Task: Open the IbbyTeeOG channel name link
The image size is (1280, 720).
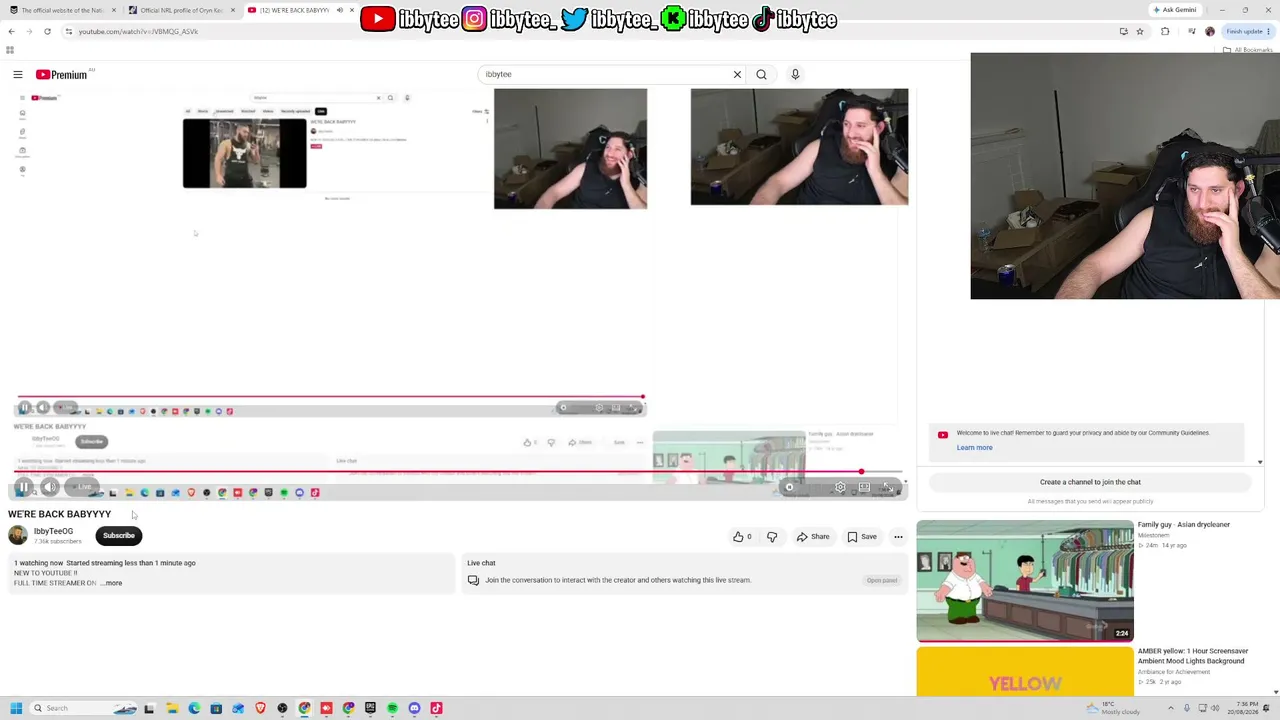Action: pos(53,532)
